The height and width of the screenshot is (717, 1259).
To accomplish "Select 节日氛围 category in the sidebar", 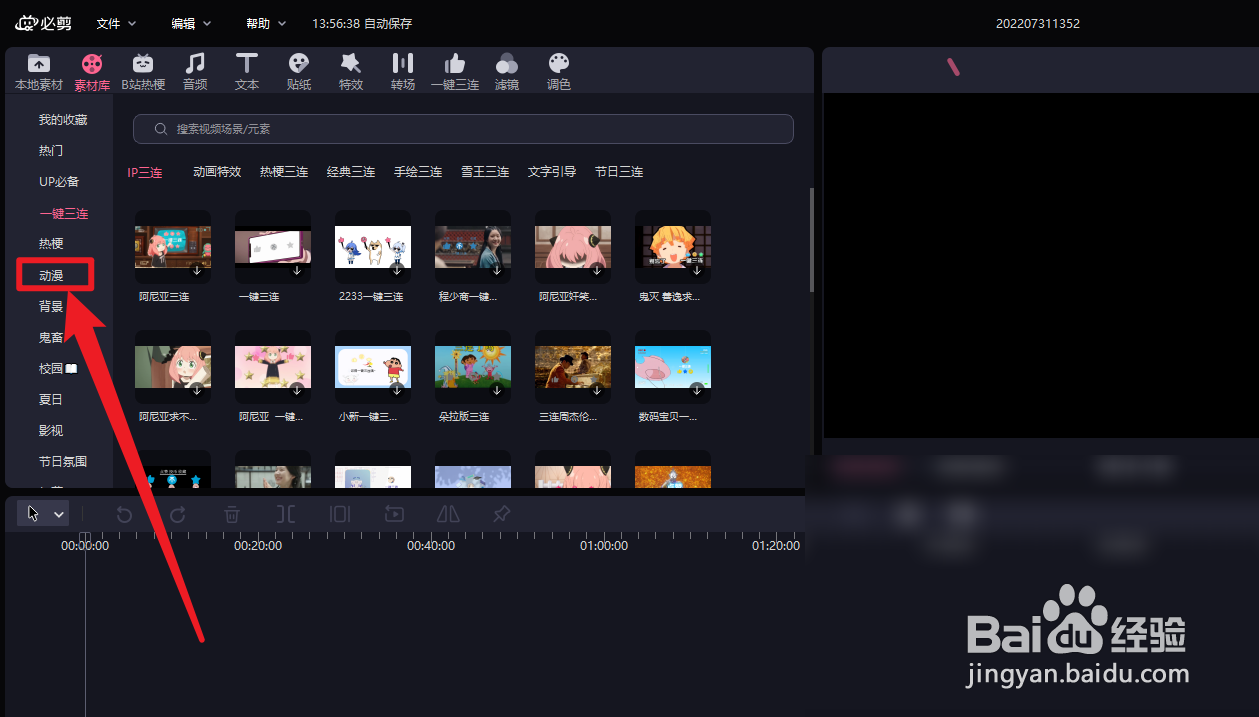I will [x=63, y=461].
